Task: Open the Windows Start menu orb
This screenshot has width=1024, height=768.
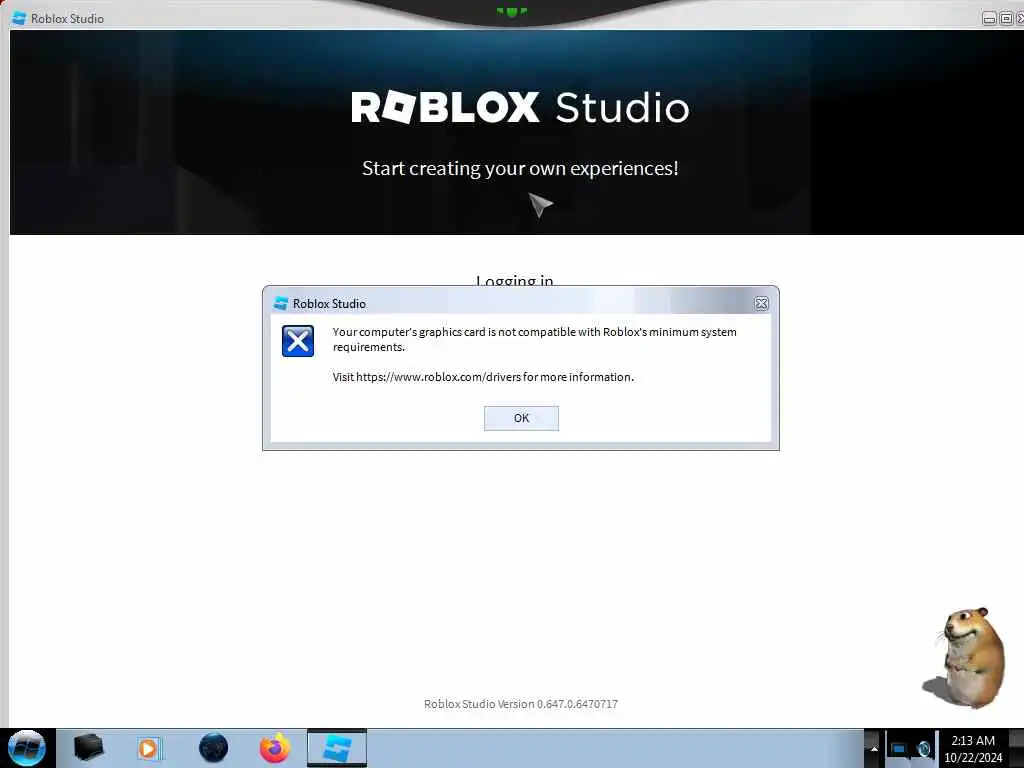Action: click(x=27, y=748)
